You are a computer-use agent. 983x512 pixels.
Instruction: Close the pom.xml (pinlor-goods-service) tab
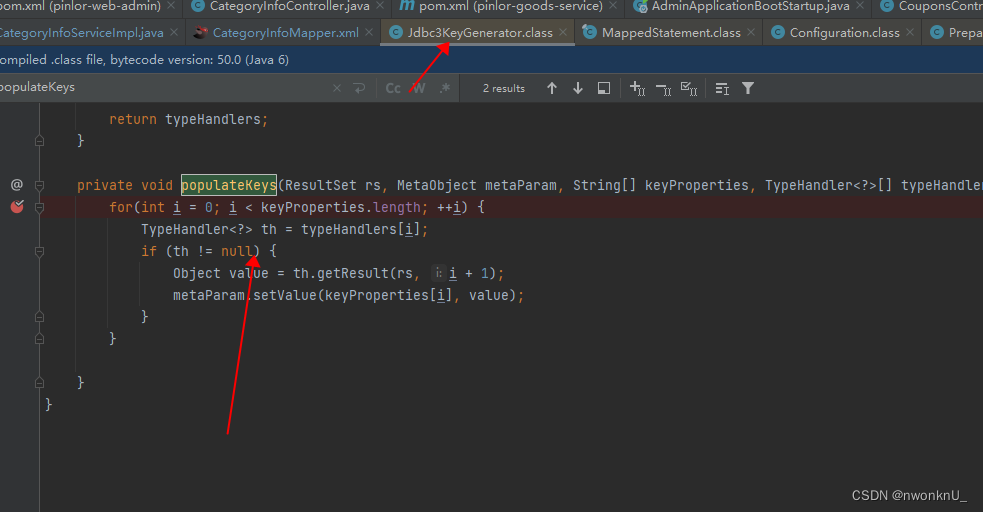(x=612, y=6)
